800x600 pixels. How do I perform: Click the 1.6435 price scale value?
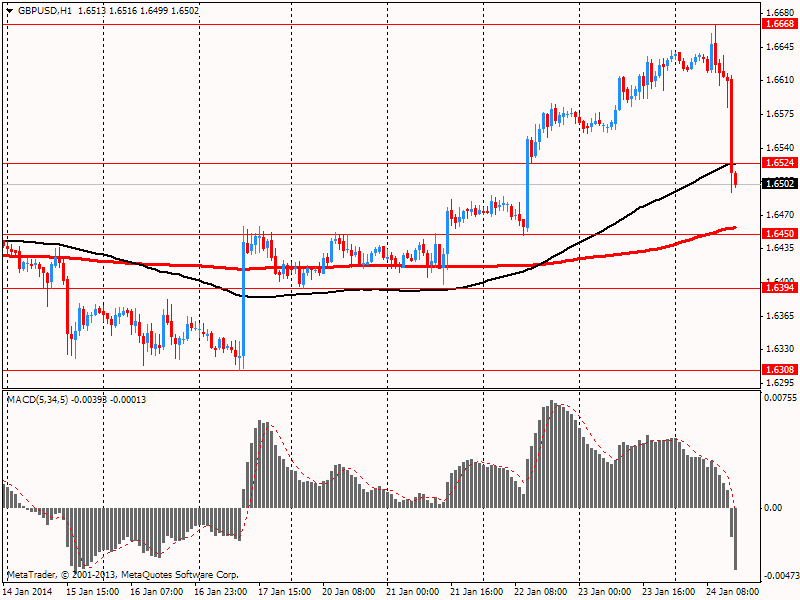(x=781, y=248)
